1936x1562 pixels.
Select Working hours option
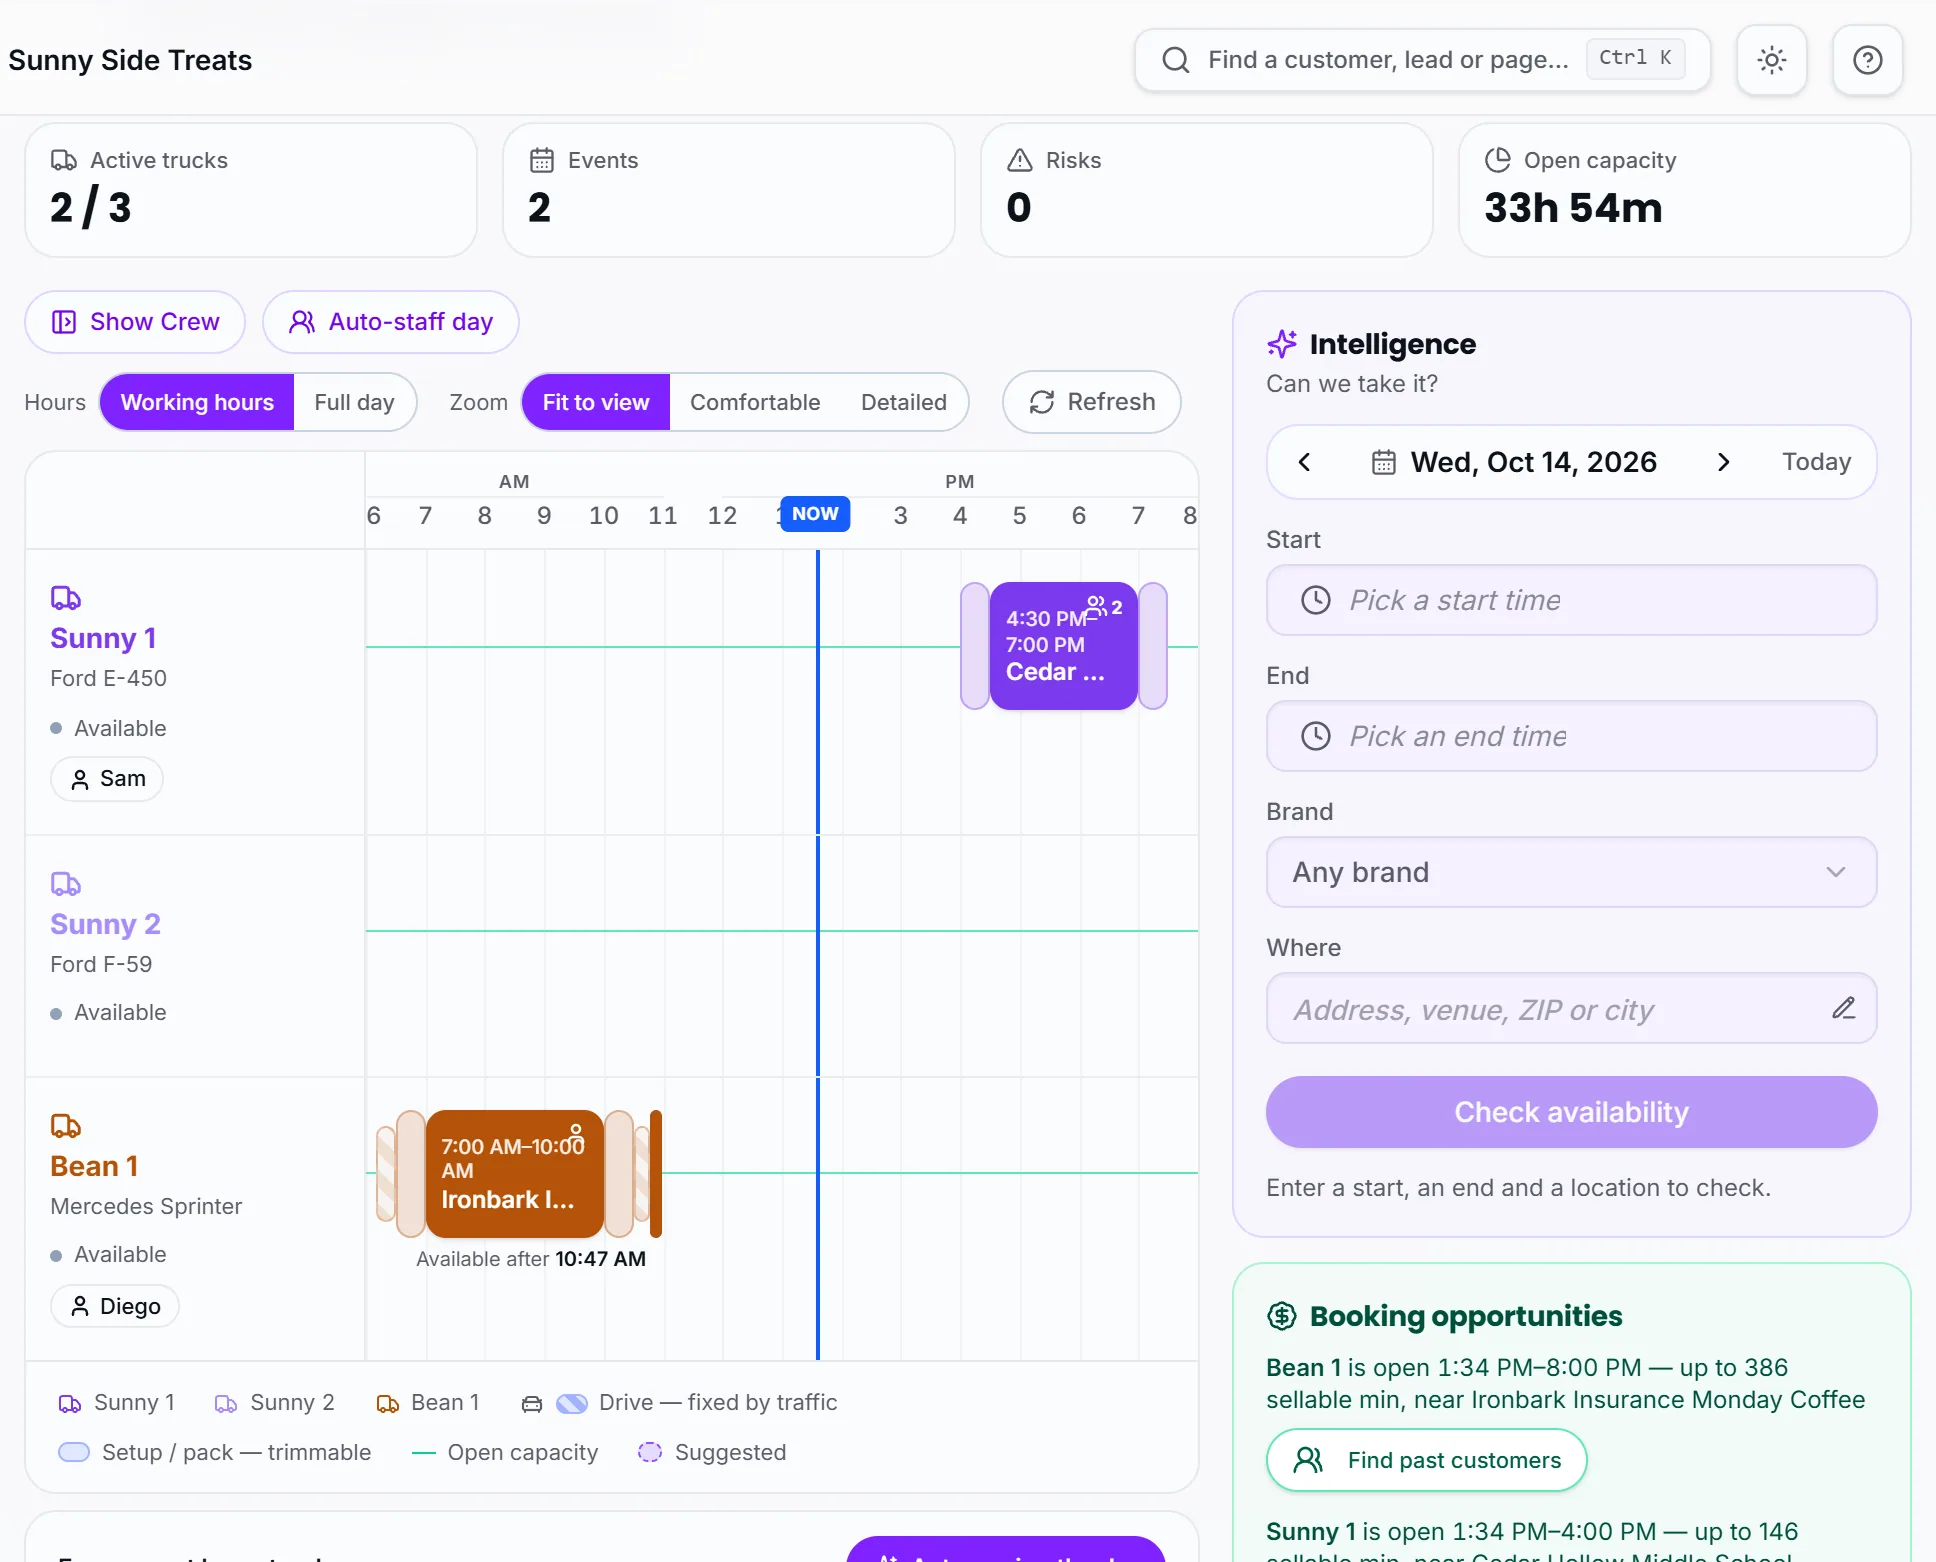pyautogui.click(x=197, y=402)
